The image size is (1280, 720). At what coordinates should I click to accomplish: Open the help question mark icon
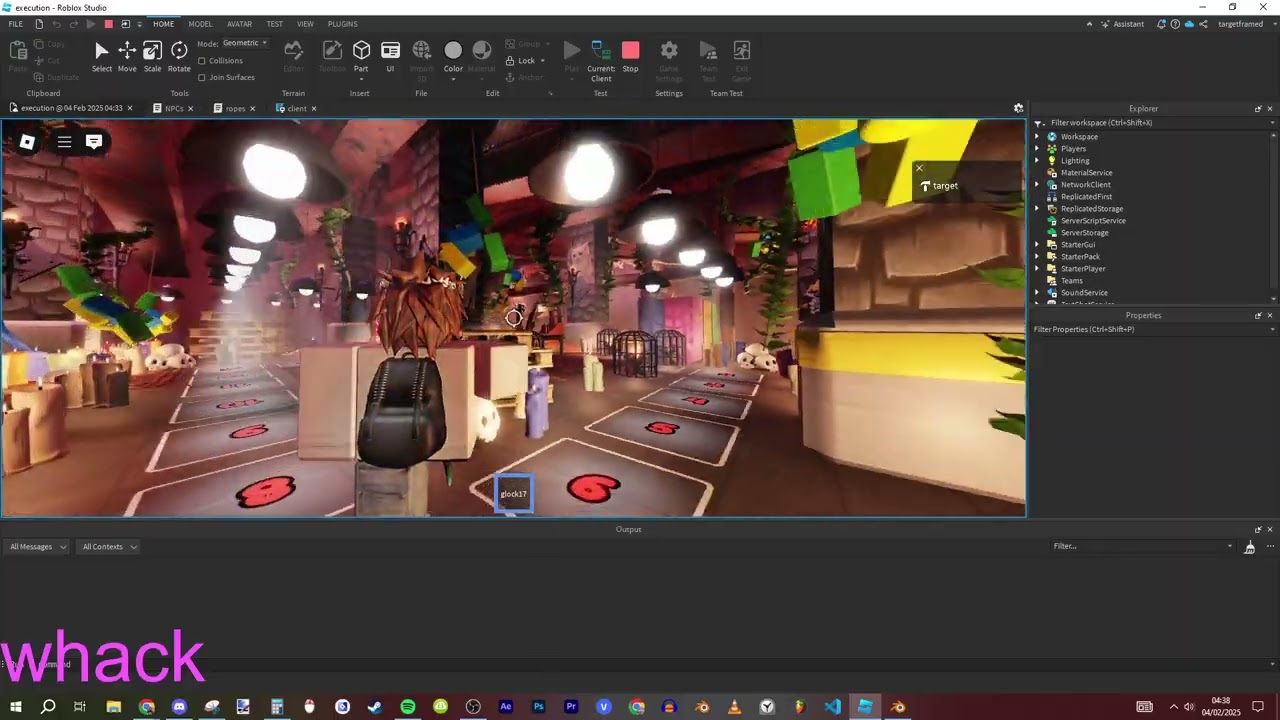pos(1175,24)
